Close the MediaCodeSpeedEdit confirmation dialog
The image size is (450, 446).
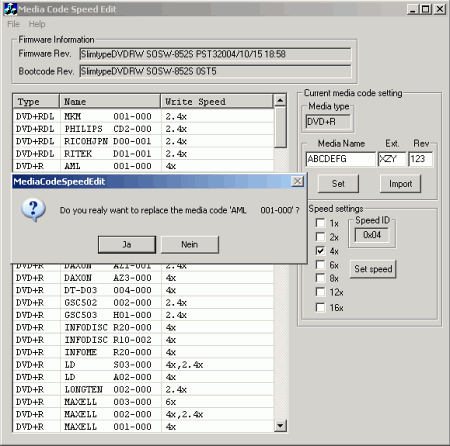point(297,181)
